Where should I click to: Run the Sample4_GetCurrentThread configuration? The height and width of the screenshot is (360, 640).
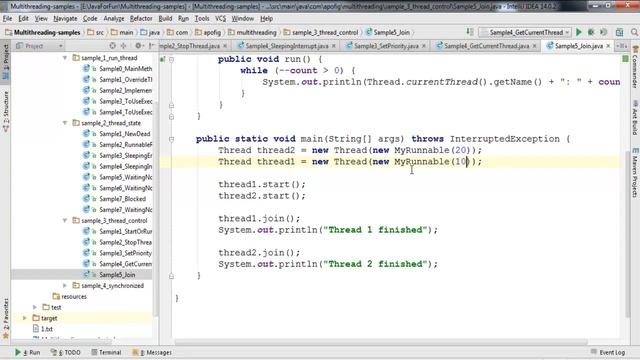tap(578, 32)
